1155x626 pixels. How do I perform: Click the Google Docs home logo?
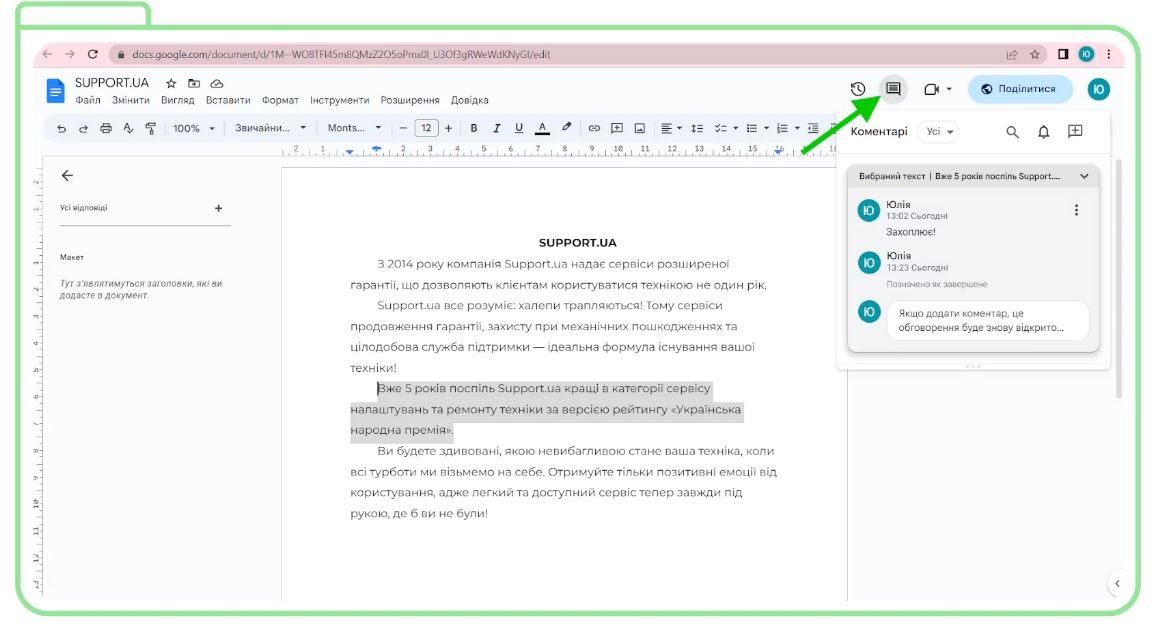[x=55, y=91]
